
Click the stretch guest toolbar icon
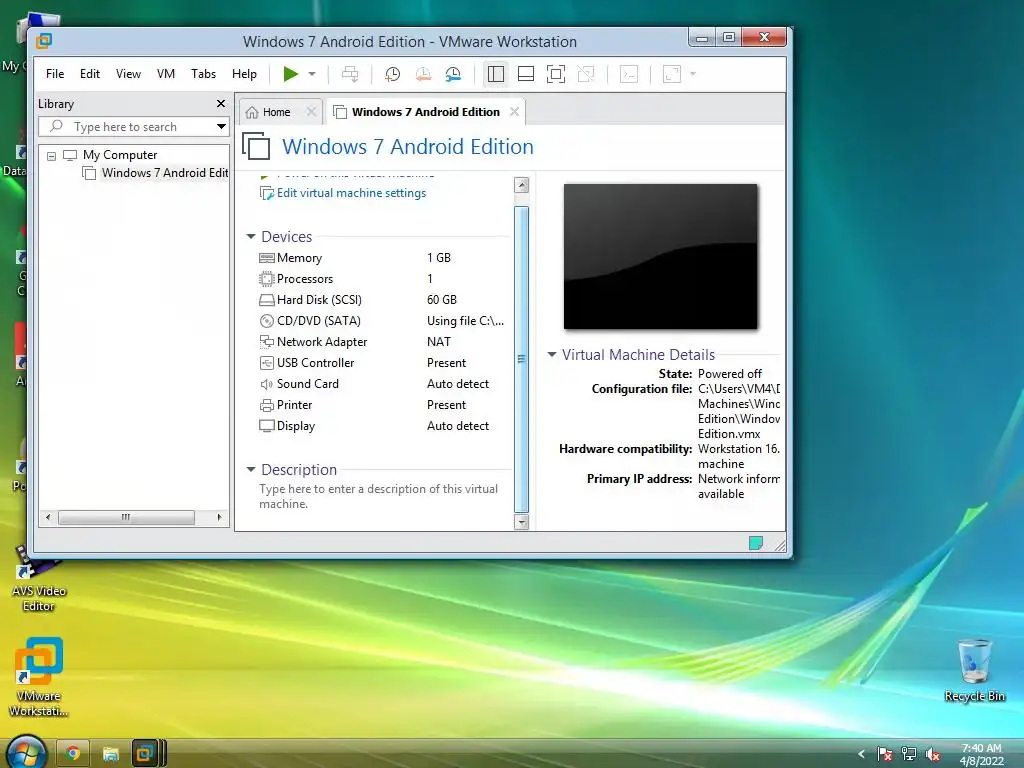[672, 74]
